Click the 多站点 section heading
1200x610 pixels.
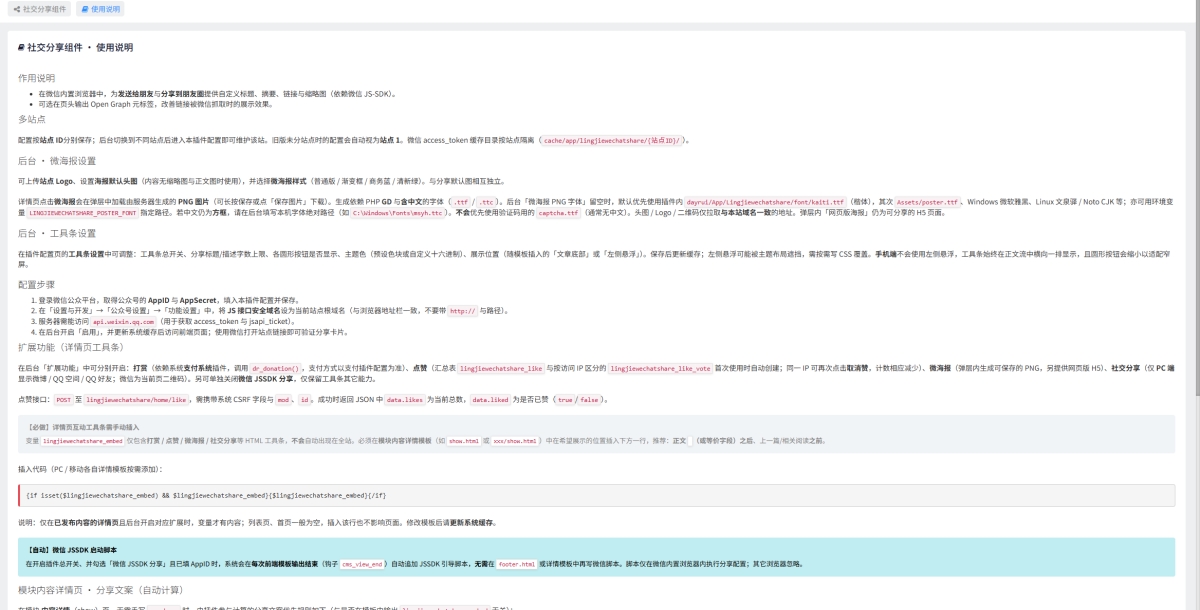tap(33, 119)
